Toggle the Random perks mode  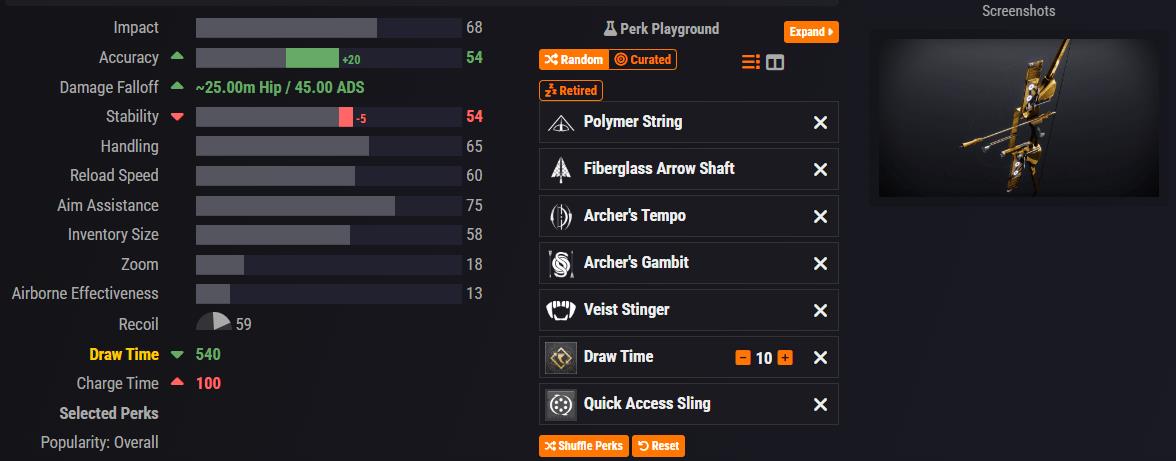tap(574, 60)
